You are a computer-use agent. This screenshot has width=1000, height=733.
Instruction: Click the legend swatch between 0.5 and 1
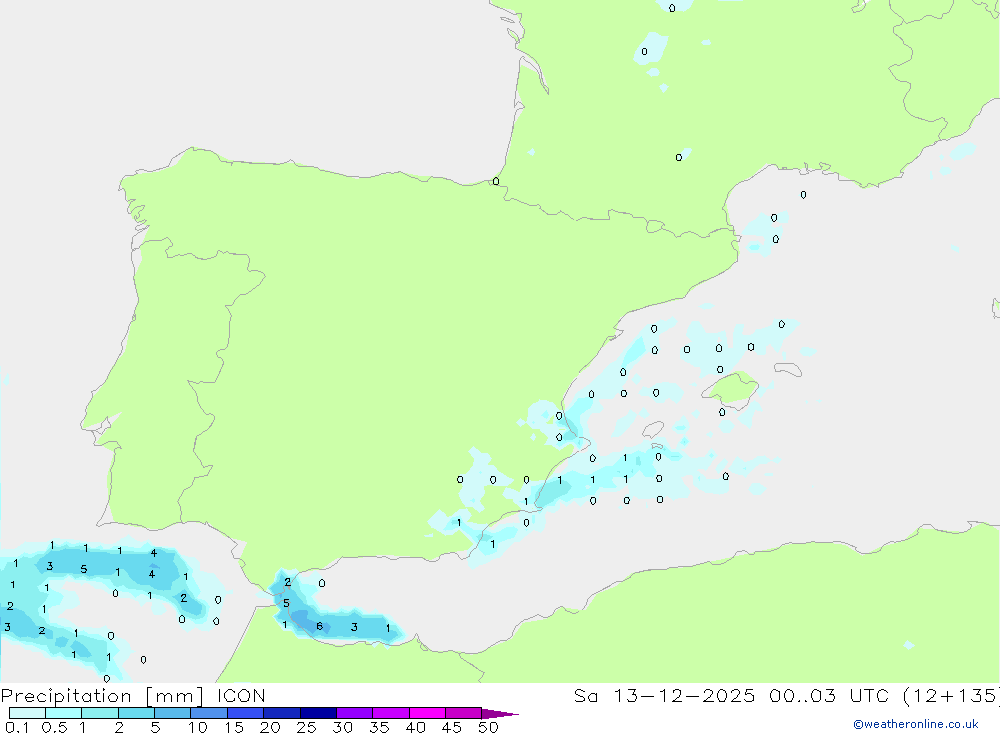[x=64, y=713]
